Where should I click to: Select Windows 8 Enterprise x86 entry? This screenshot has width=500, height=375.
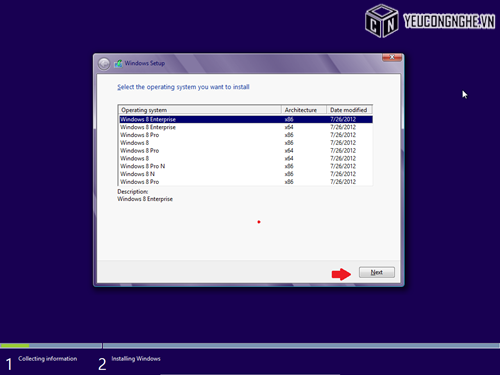click(246, 119)
